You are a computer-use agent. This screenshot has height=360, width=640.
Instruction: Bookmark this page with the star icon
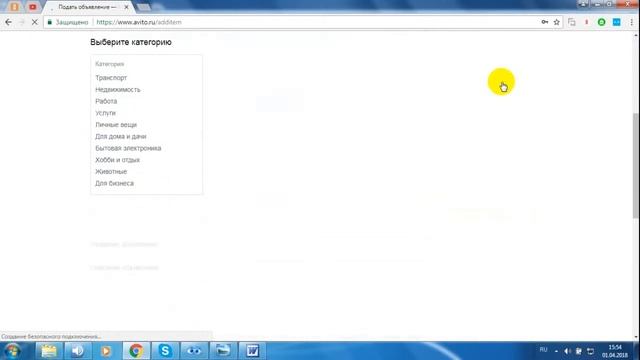click(x=557, y=22)
